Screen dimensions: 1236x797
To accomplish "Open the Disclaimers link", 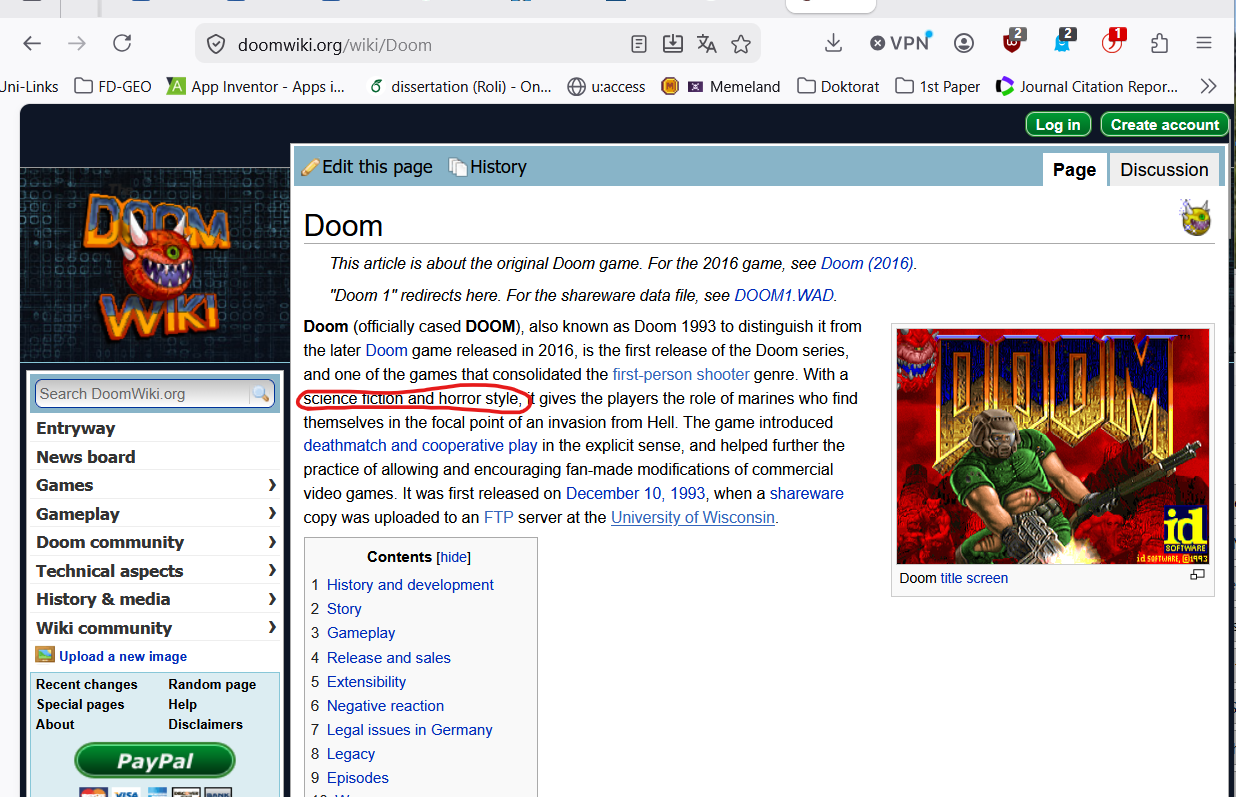I will pos(206,725).
